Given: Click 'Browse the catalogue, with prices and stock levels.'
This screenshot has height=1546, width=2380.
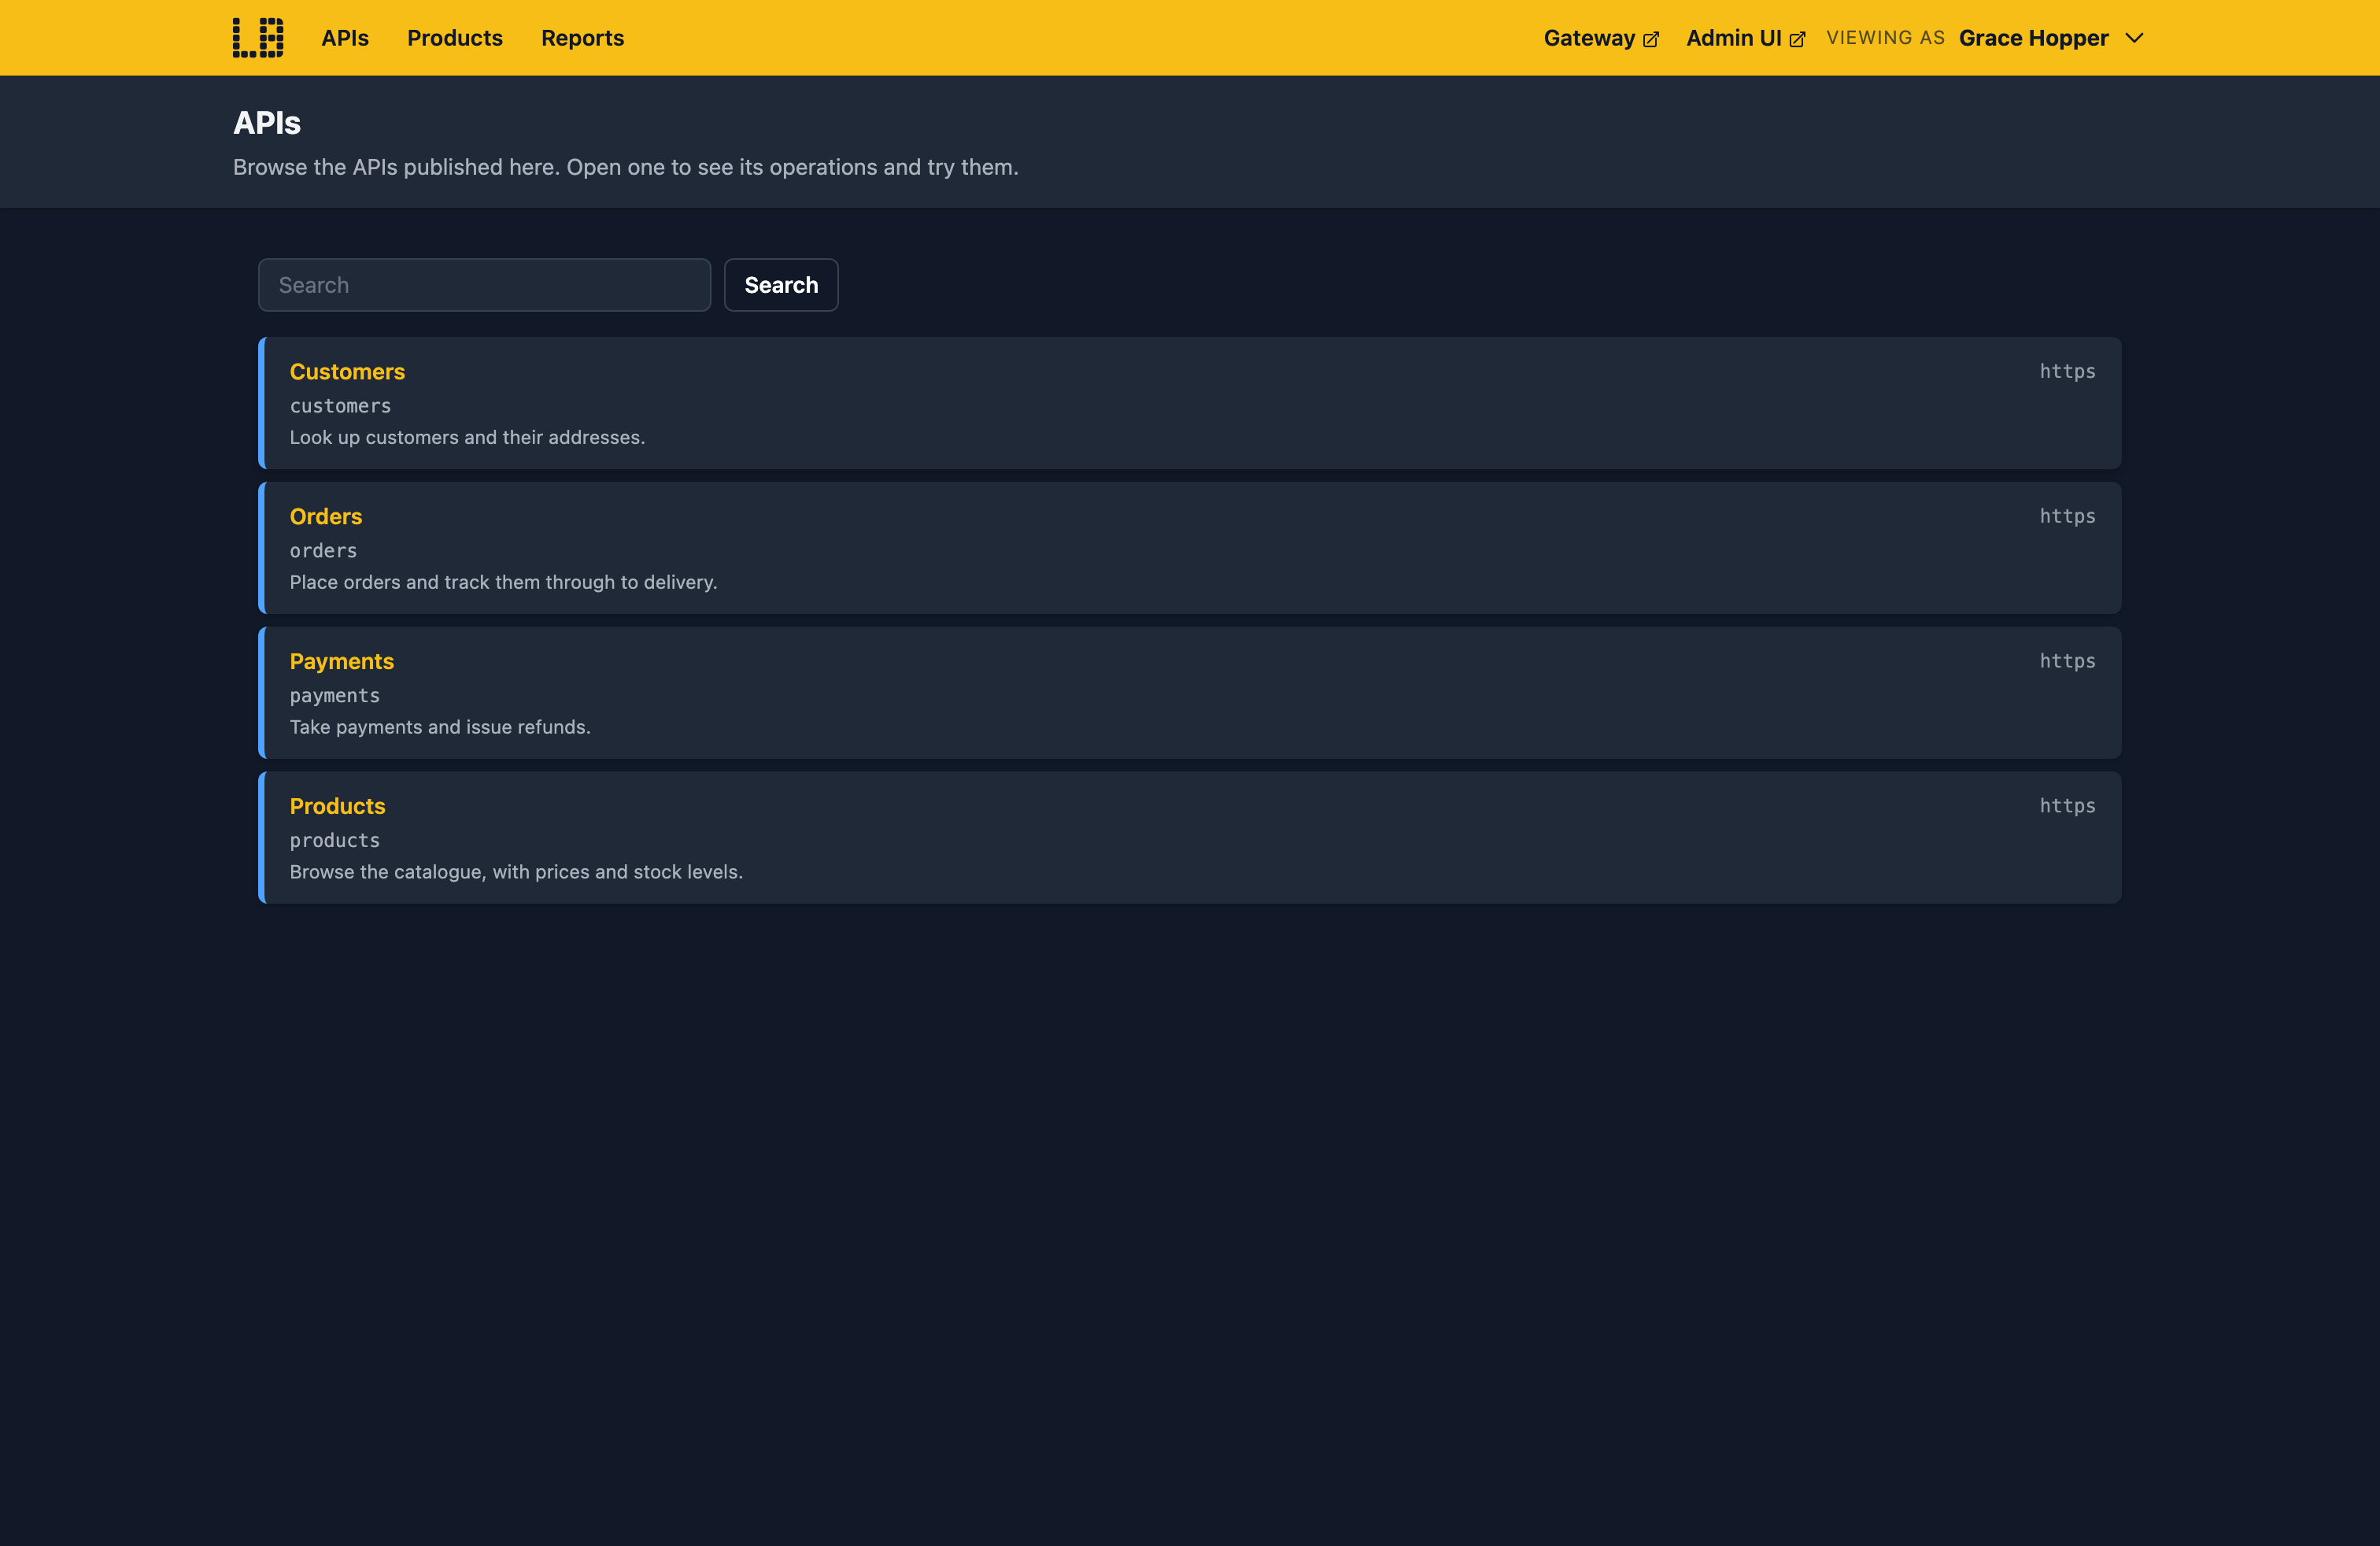Looking at the screenshot, I should 517,872.
